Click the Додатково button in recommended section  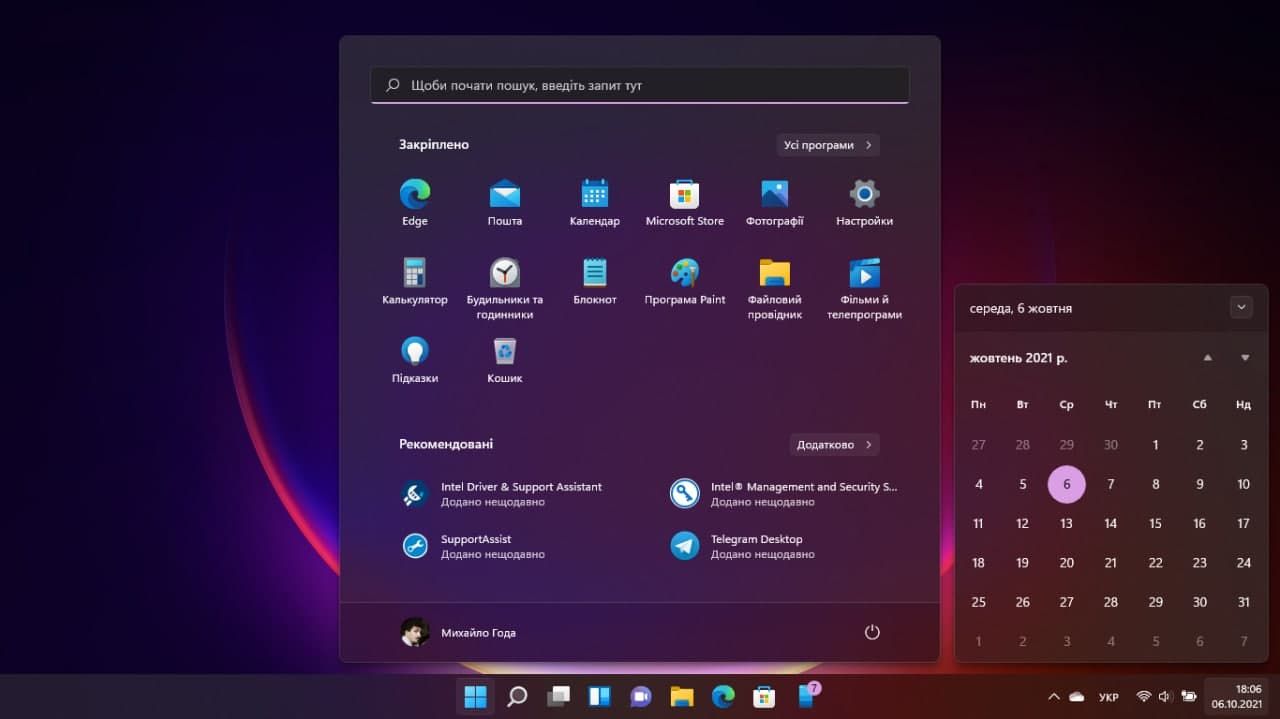834,444
